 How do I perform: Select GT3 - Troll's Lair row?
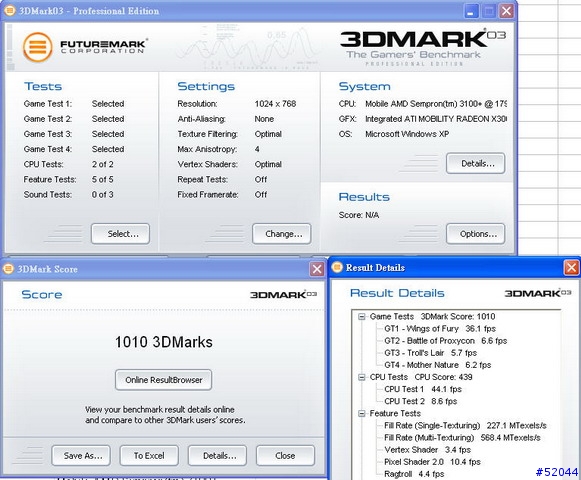[431, 353]
